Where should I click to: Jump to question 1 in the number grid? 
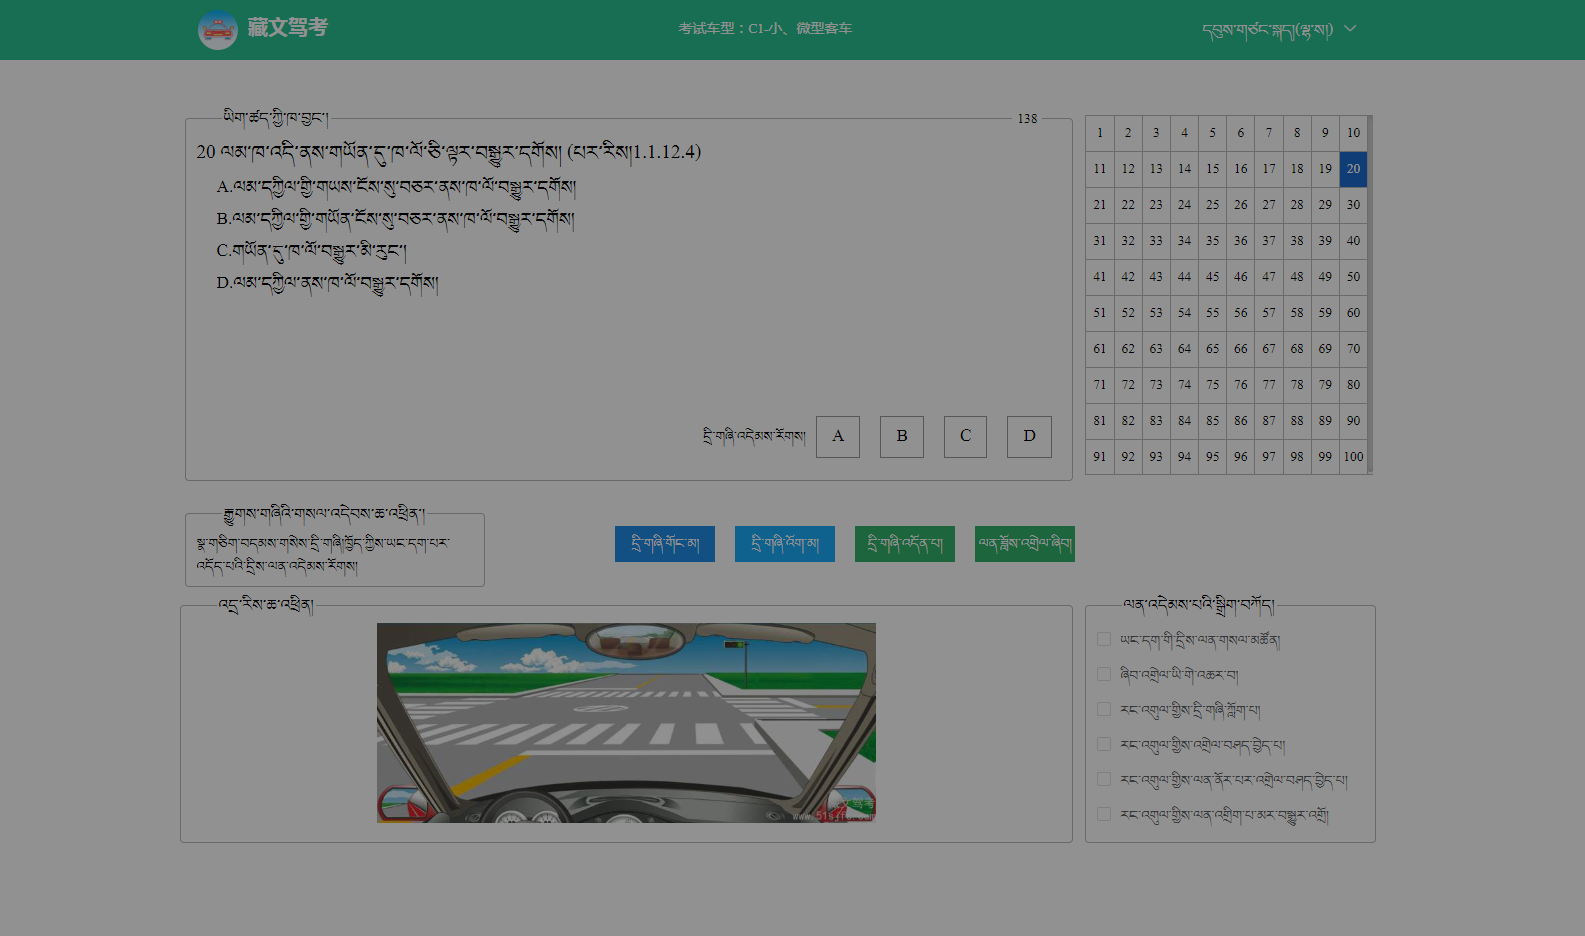point(1099,133)
